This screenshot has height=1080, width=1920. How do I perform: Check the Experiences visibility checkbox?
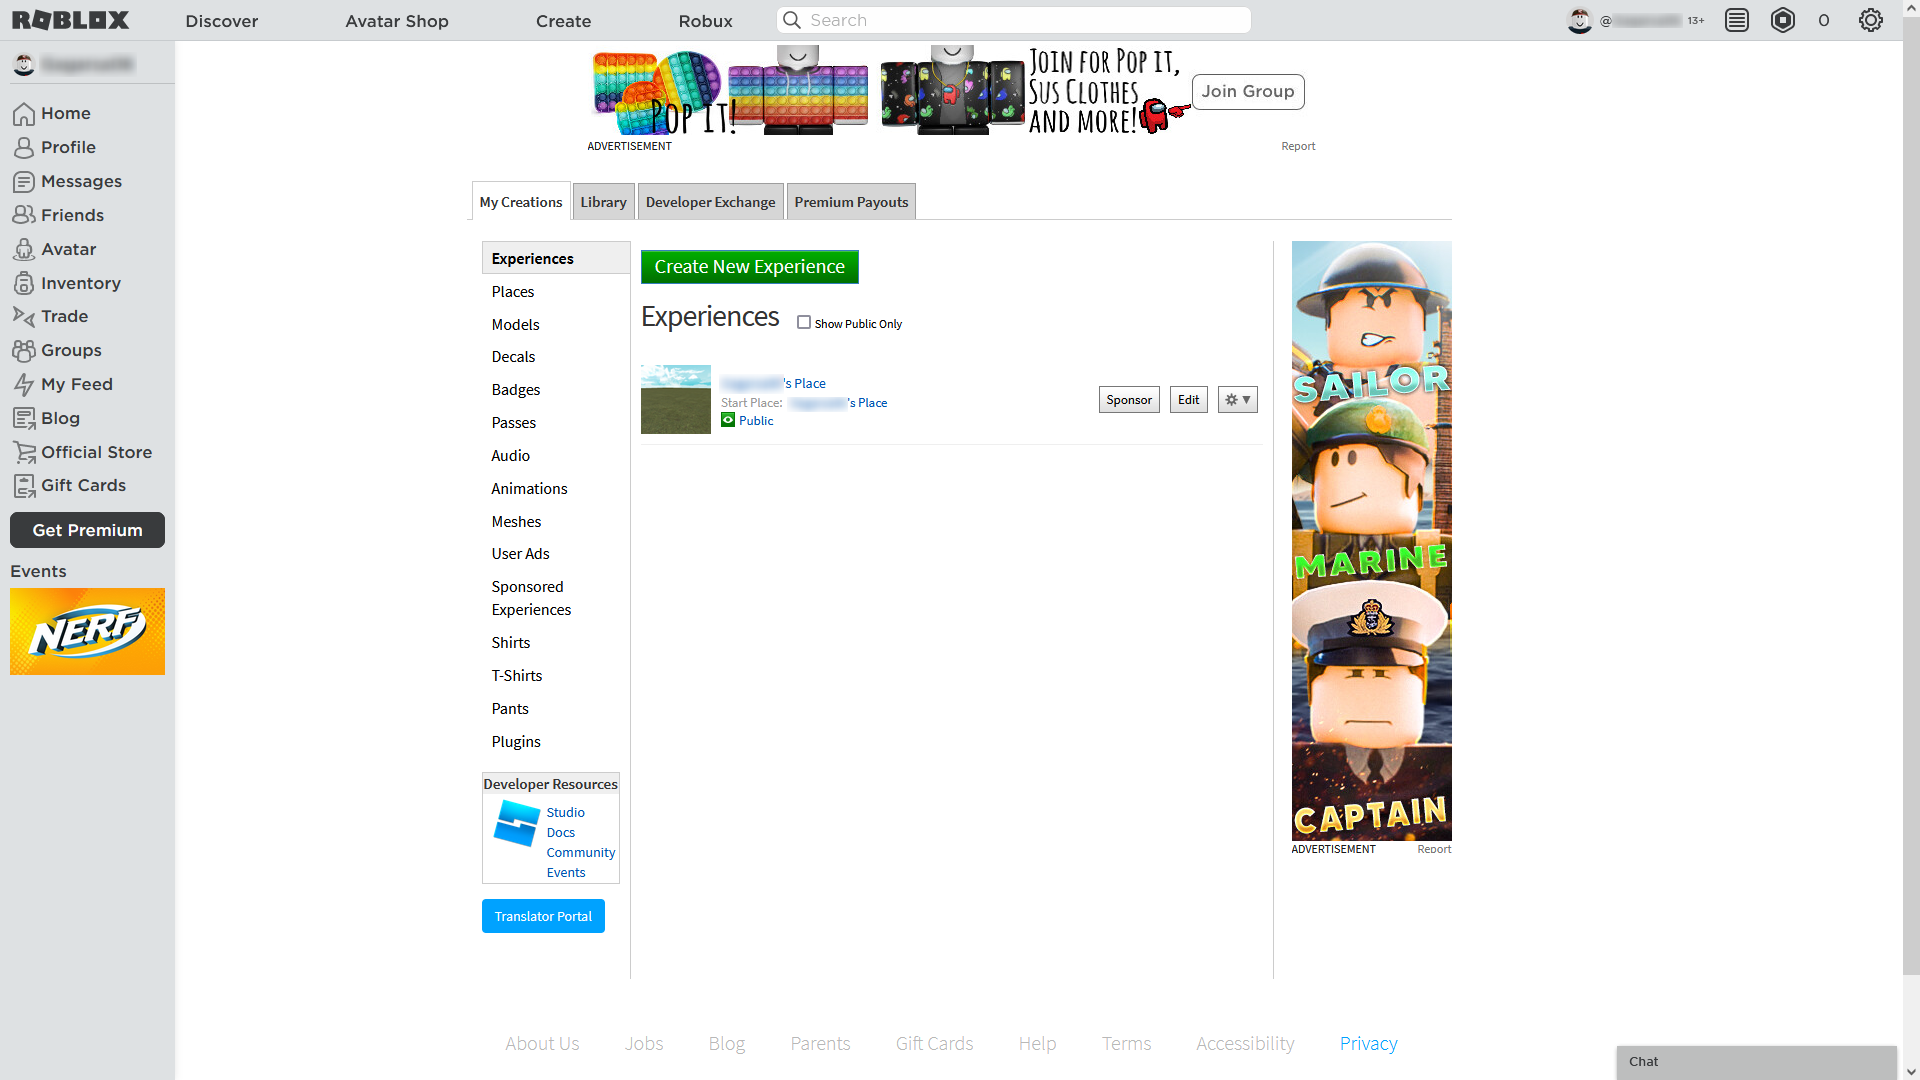coord(803,323)
